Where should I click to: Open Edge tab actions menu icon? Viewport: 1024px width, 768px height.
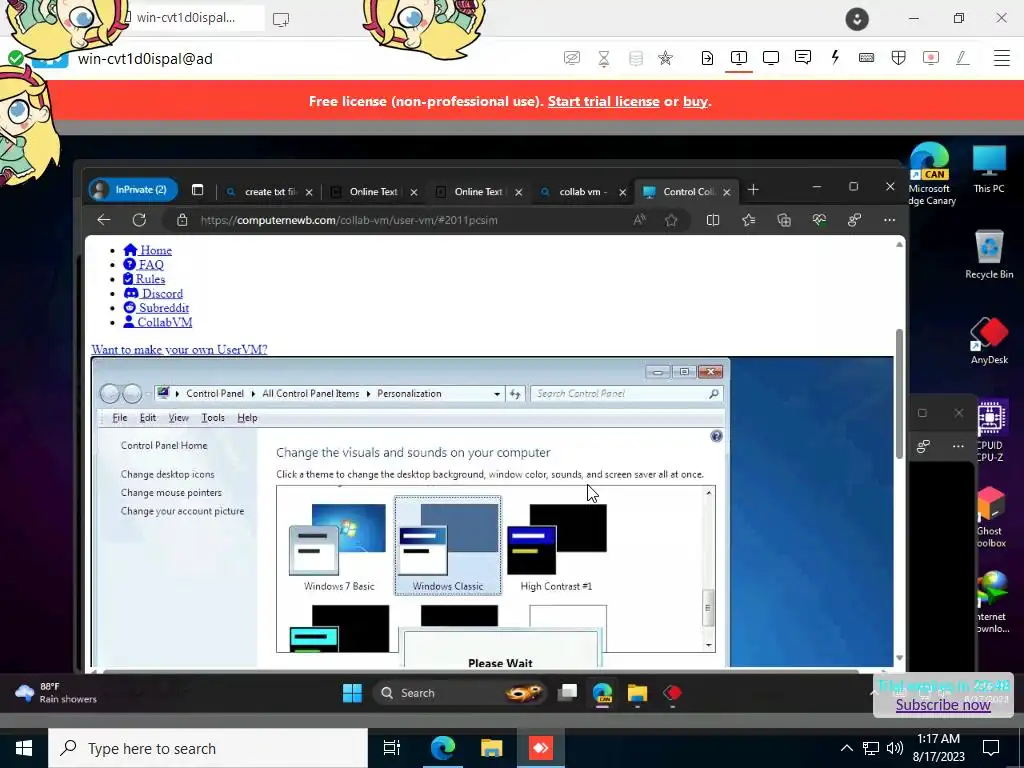coord(197,190)
